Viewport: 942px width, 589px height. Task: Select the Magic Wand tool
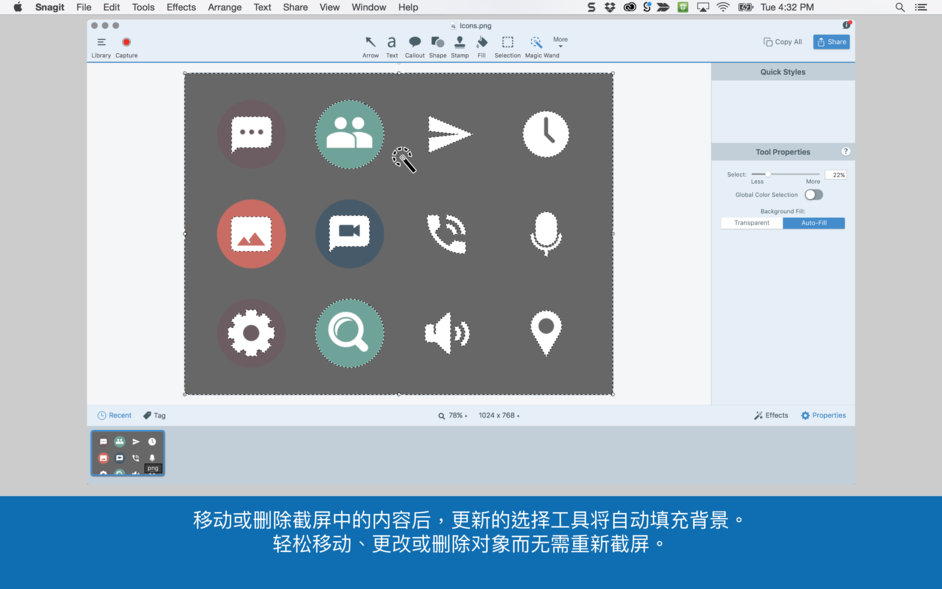pos(542,47)
